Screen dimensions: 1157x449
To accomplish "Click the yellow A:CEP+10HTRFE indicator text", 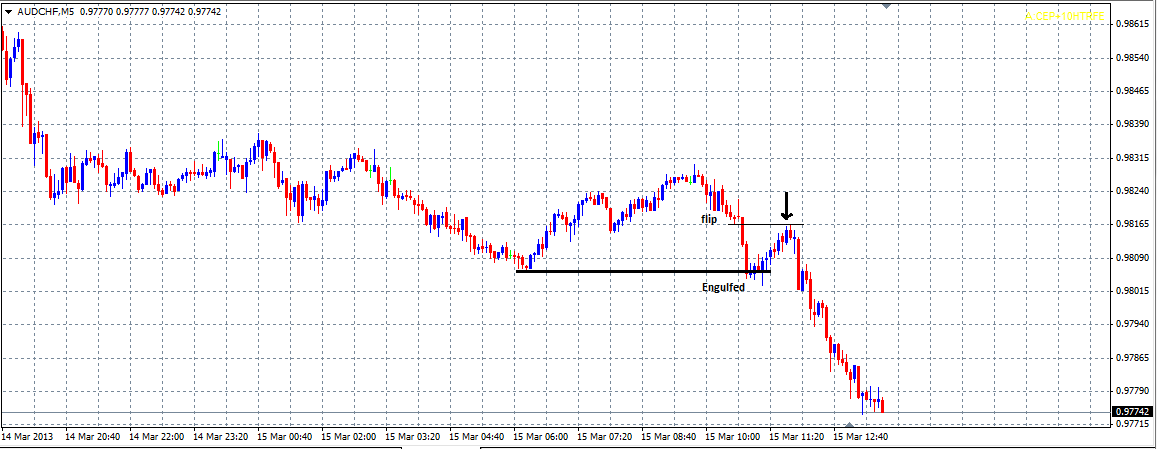I will pos(1064,16).
